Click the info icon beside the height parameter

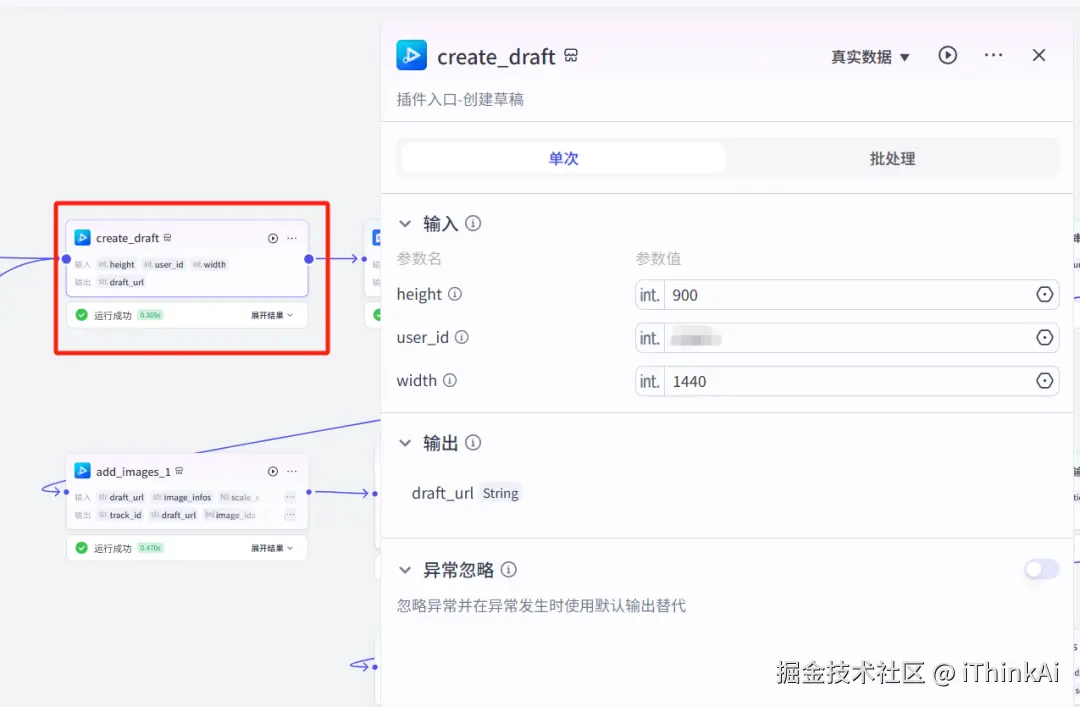(457, 295)
